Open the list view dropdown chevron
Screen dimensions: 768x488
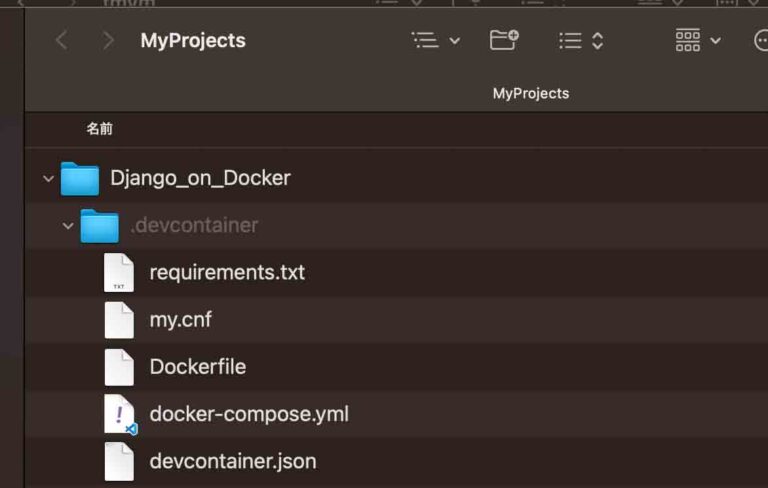[x=455, y=41]
